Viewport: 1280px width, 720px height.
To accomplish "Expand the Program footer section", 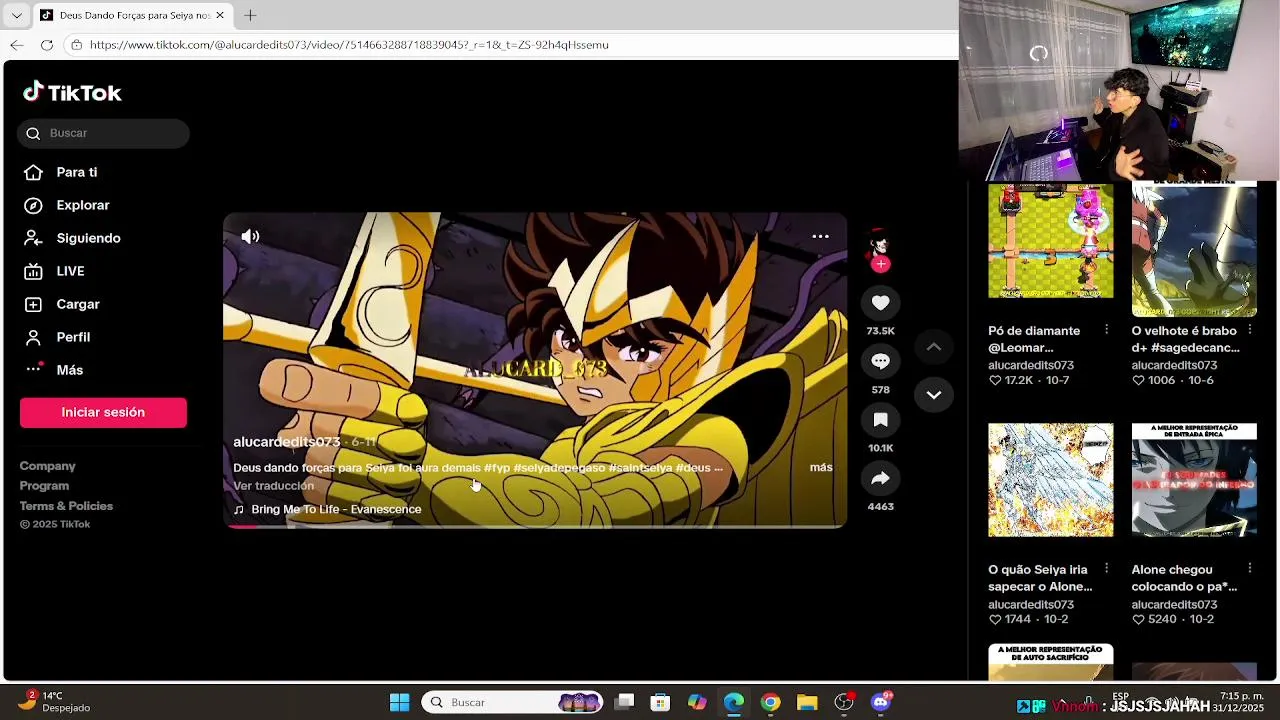I will click(x=44, y=486).
